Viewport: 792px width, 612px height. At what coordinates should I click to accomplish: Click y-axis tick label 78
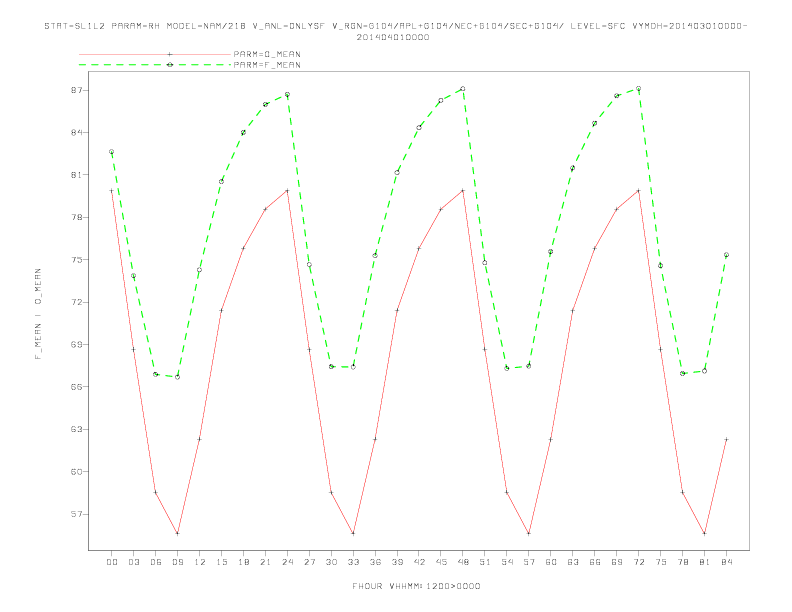(77, 217)
